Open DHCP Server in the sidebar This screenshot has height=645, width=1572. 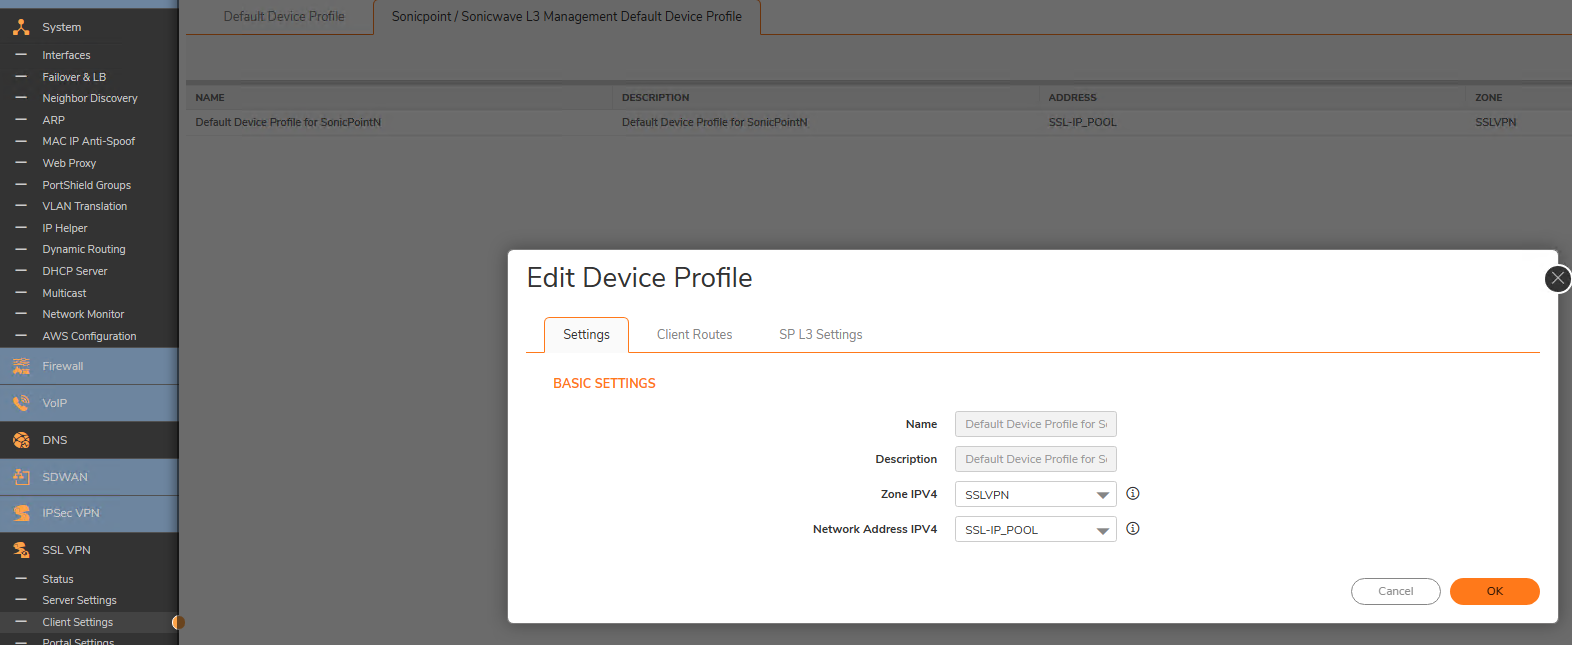point(74,271)
